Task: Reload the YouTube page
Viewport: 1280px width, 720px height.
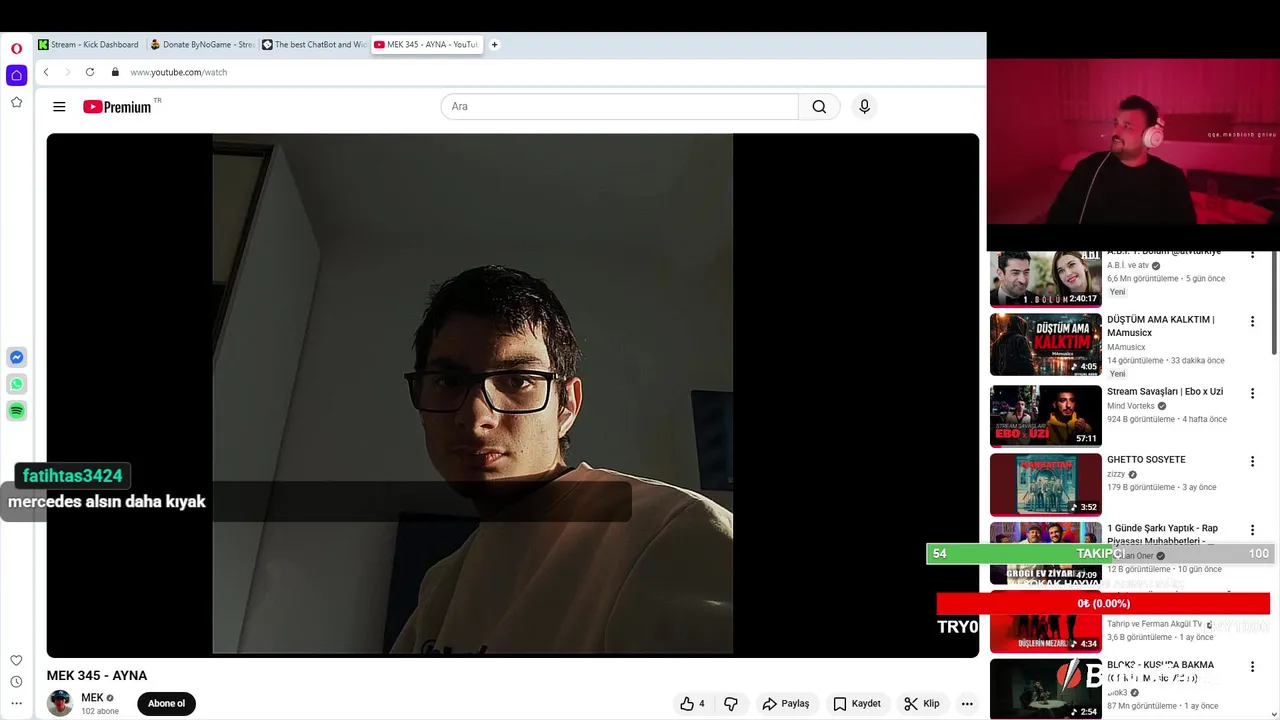Action: [89, 72]
